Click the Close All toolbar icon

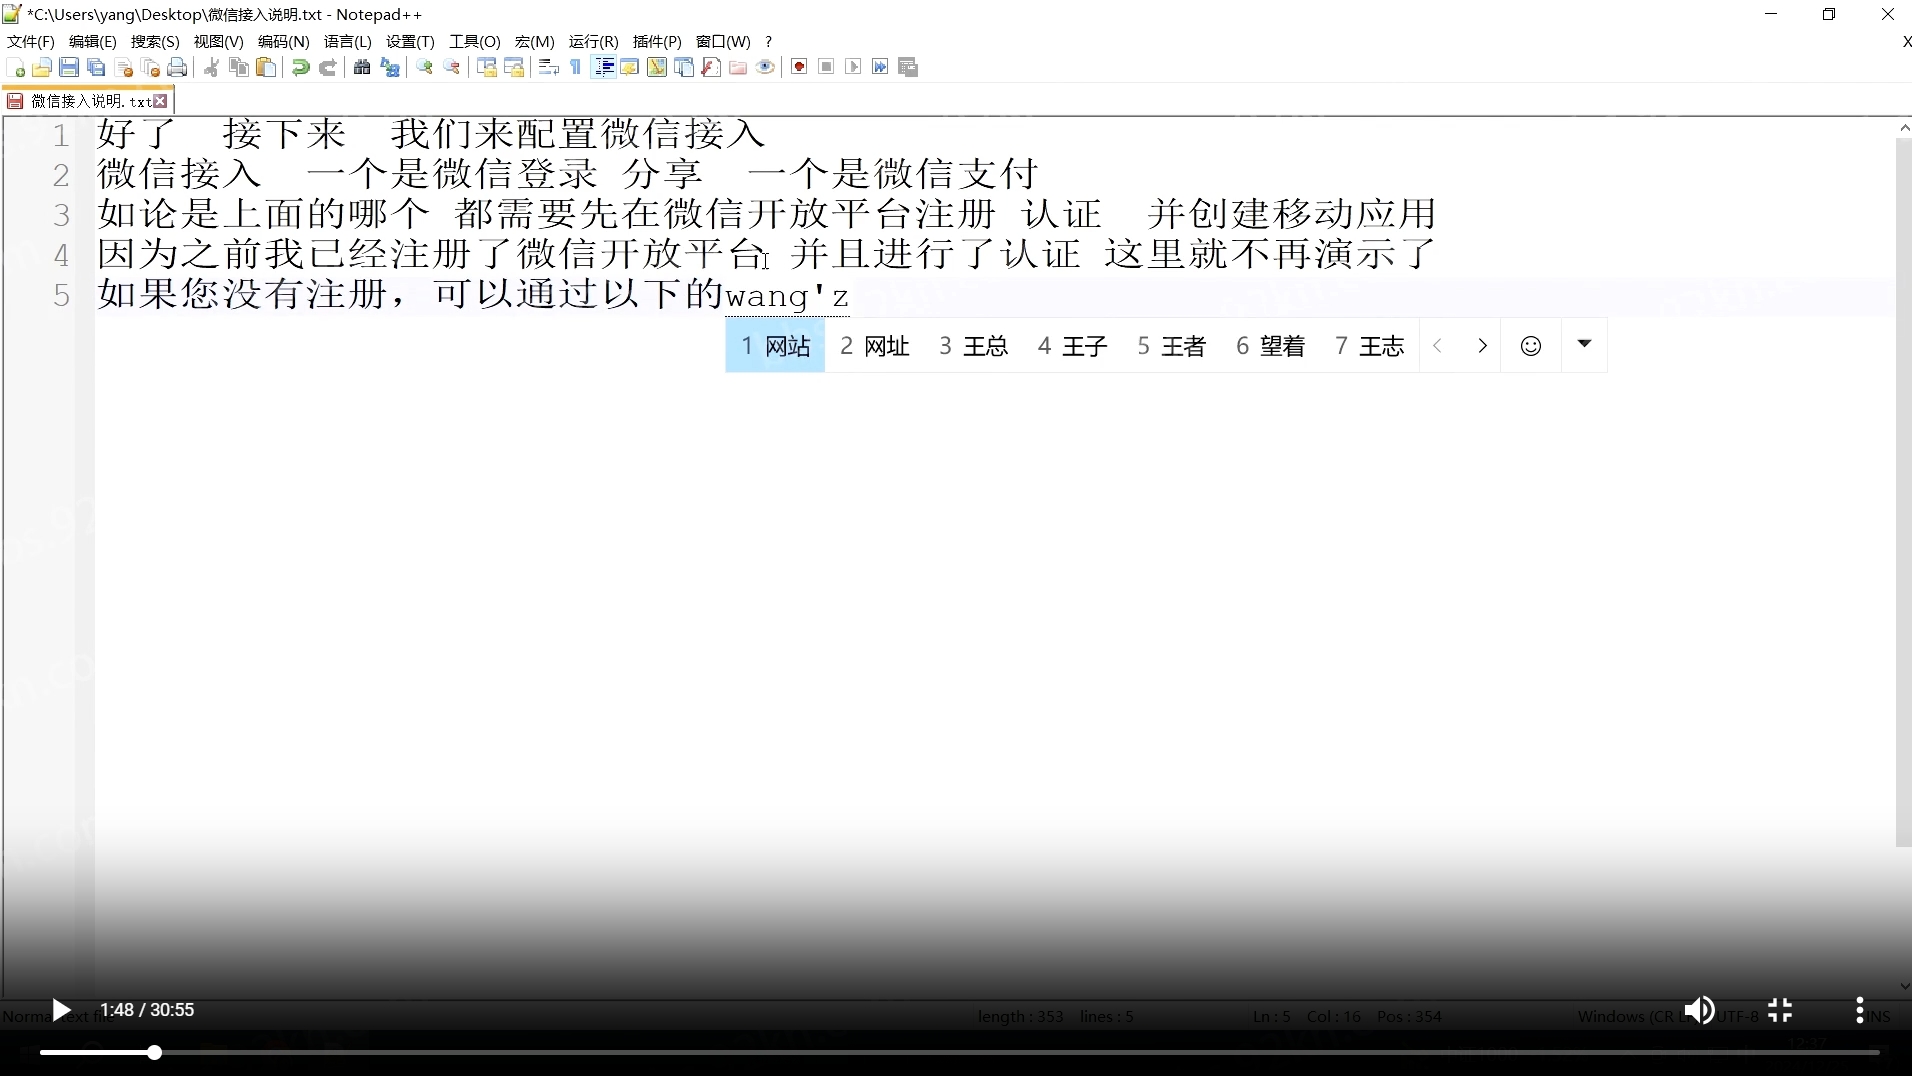[151, 67]
